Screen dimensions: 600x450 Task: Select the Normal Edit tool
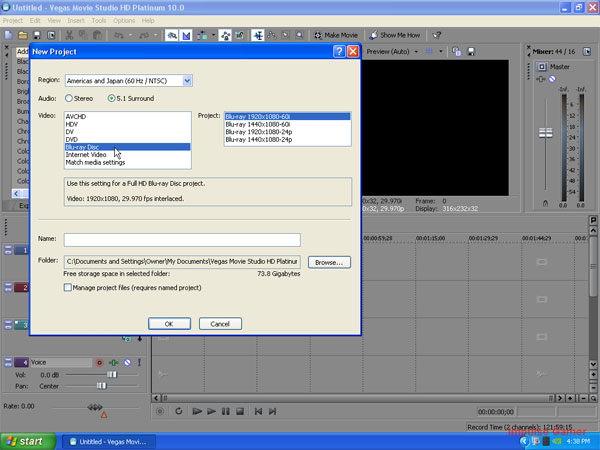pyautogui.click(x=258, y=36)
